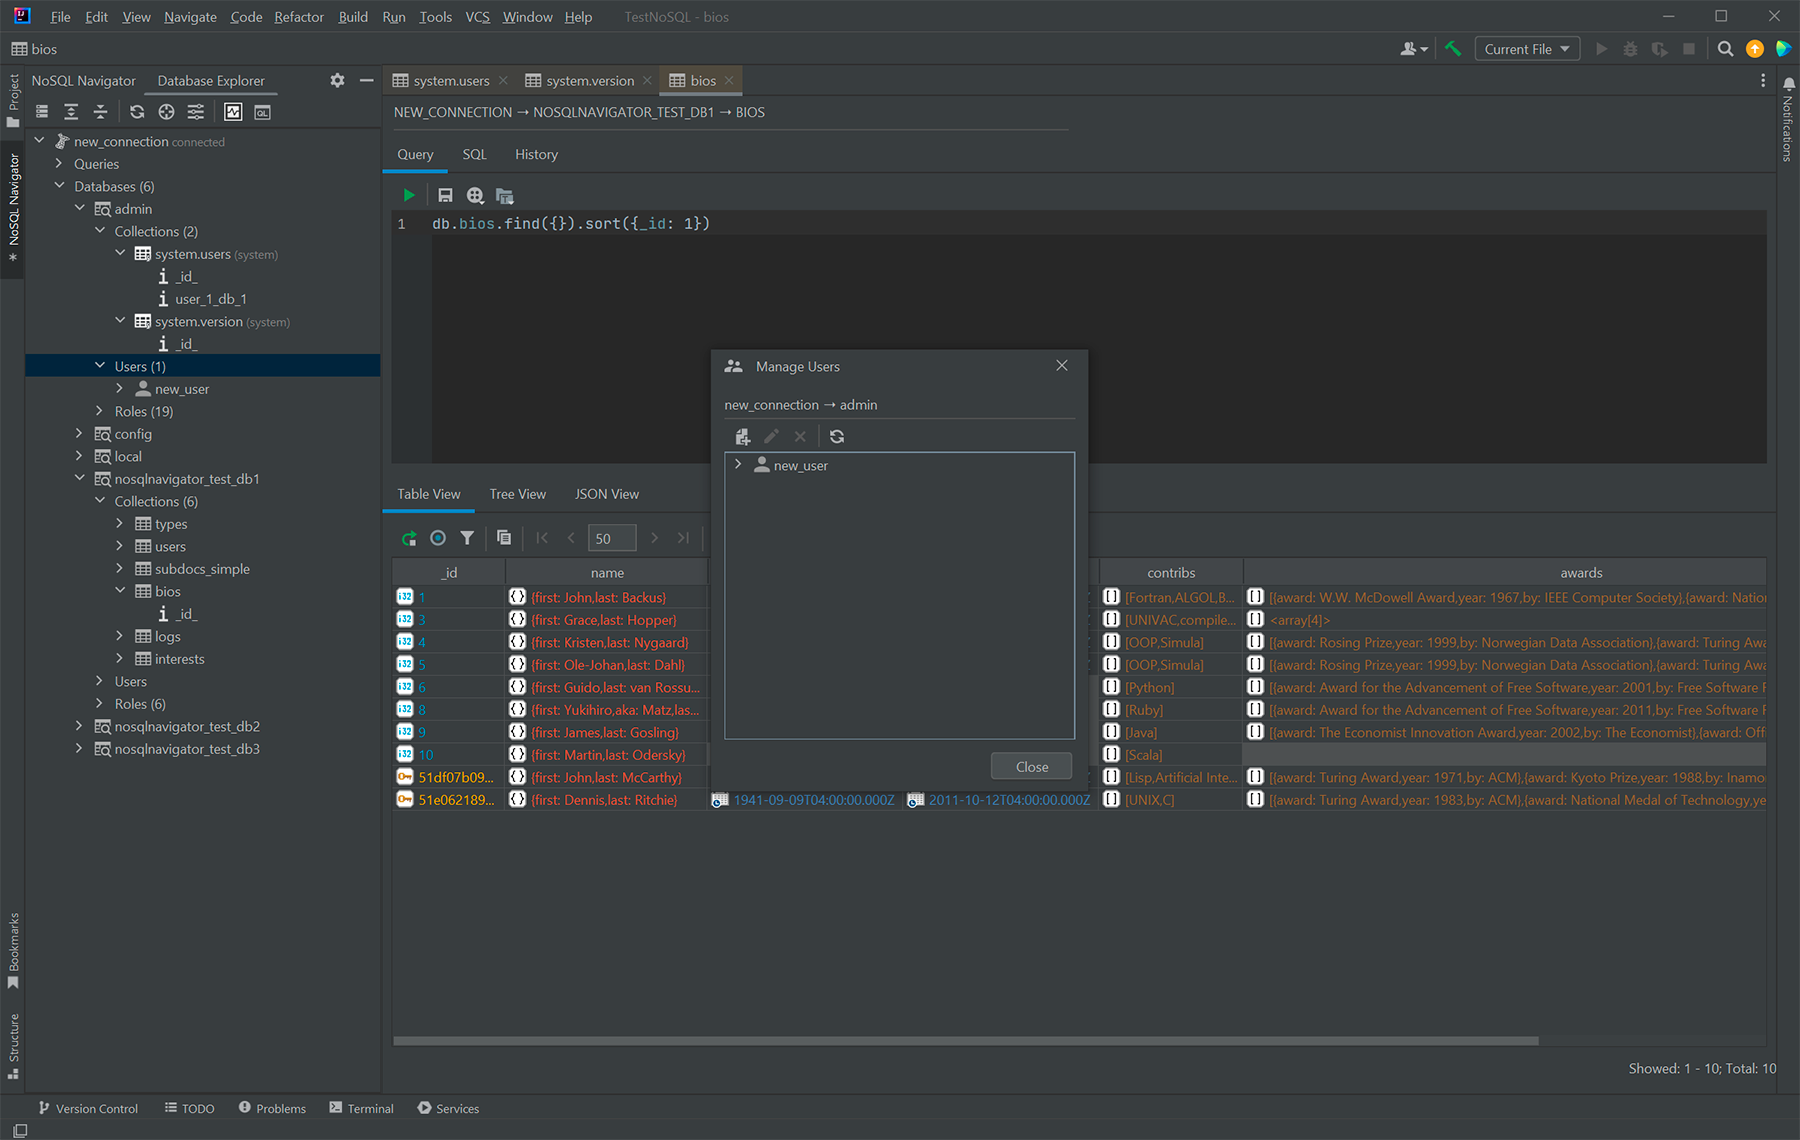The image size is (1800, 1140).
Task: Click the Close button in Manage Users
Action: pos(1031,767)
